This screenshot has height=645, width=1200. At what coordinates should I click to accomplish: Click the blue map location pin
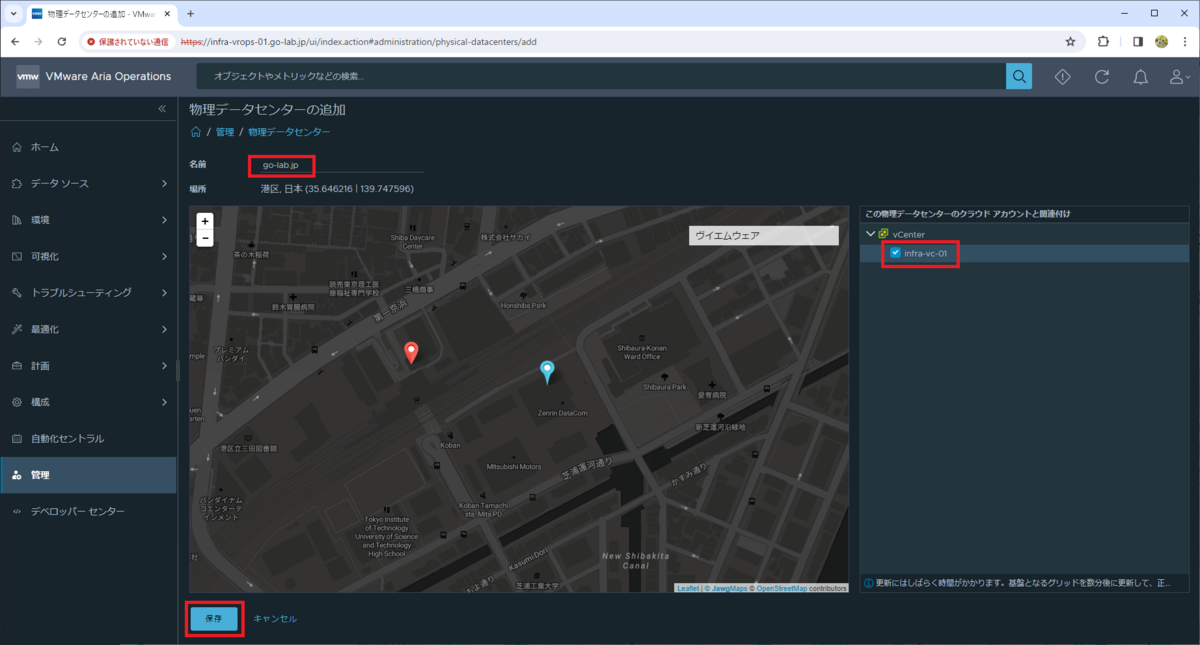pyautogui.click(x=547, y=372)
